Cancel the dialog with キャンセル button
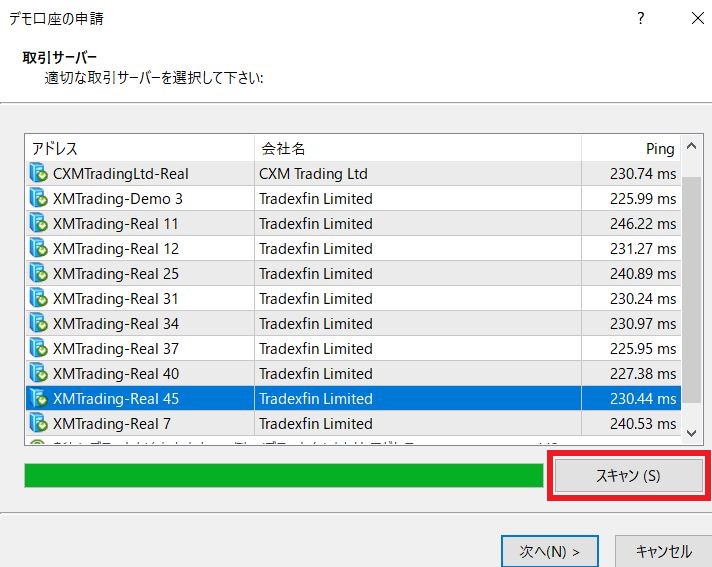 [663, 551]
